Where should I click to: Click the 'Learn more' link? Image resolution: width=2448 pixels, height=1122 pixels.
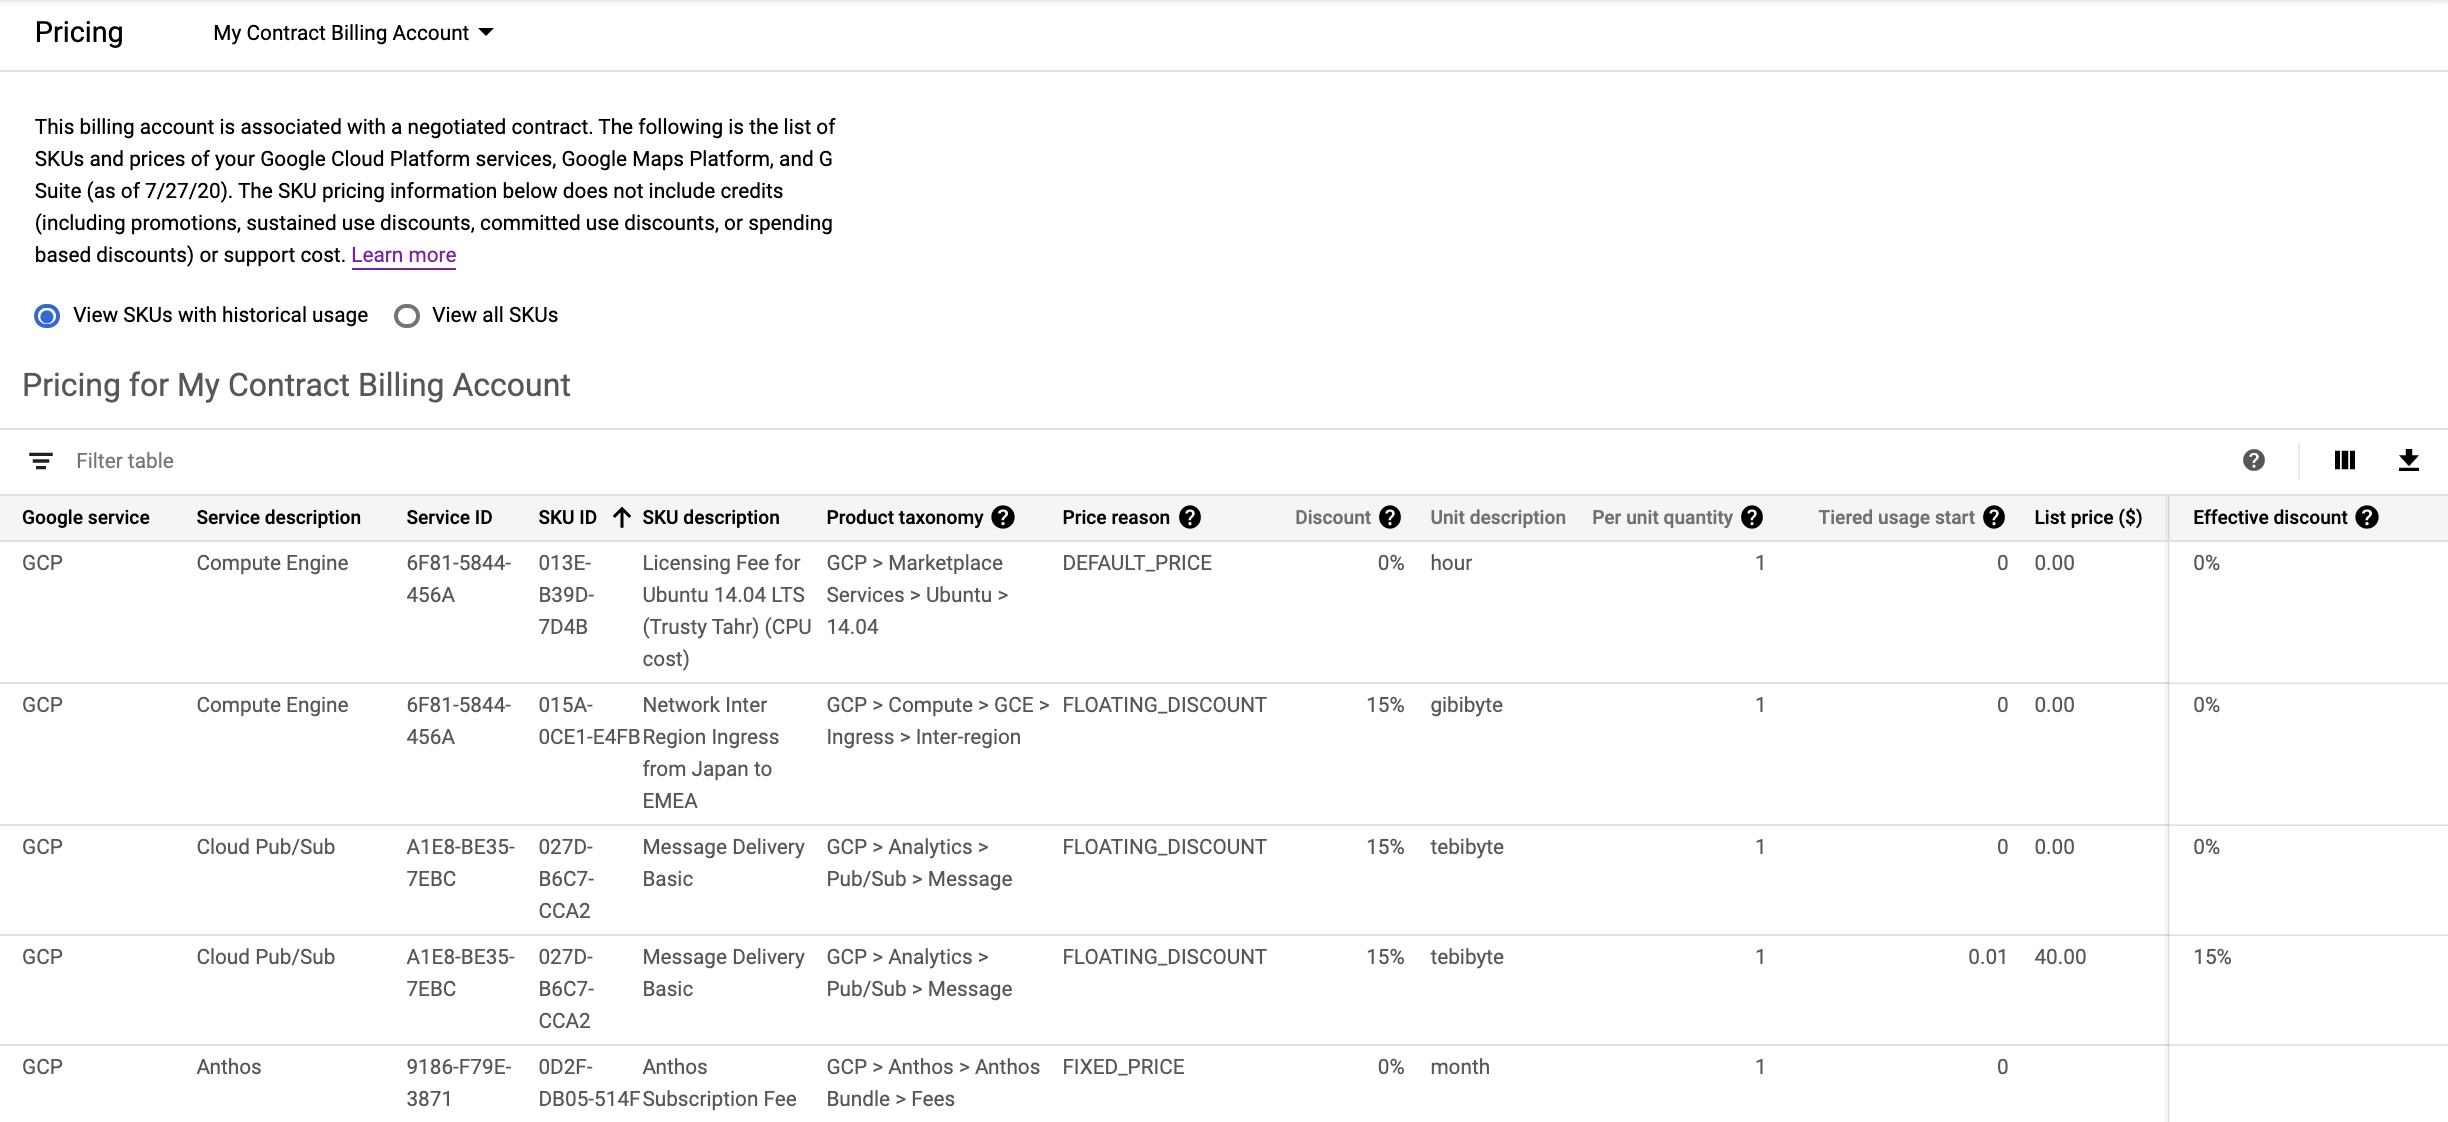[x=403, y=254]
